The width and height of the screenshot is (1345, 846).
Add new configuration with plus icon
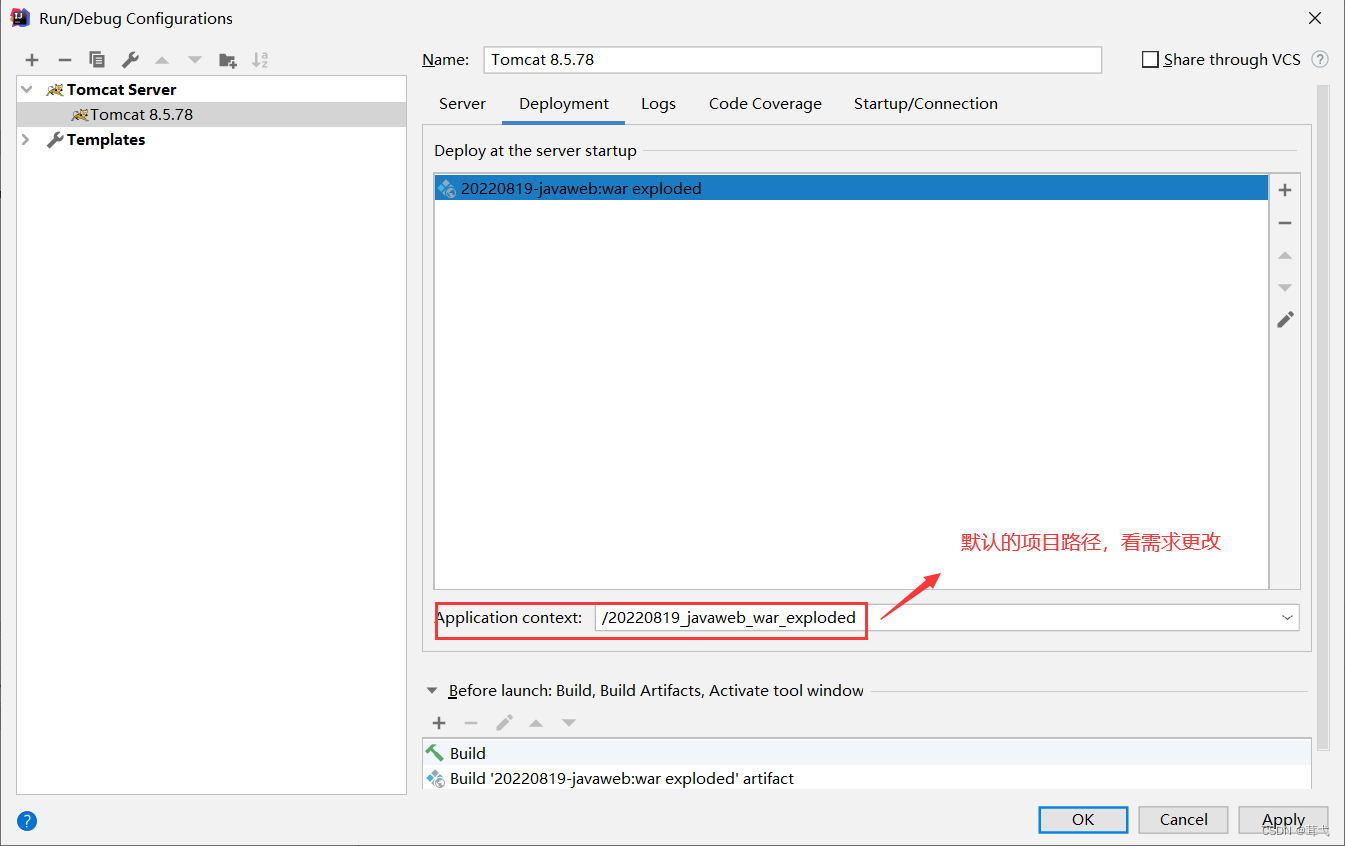coord(32,60)
